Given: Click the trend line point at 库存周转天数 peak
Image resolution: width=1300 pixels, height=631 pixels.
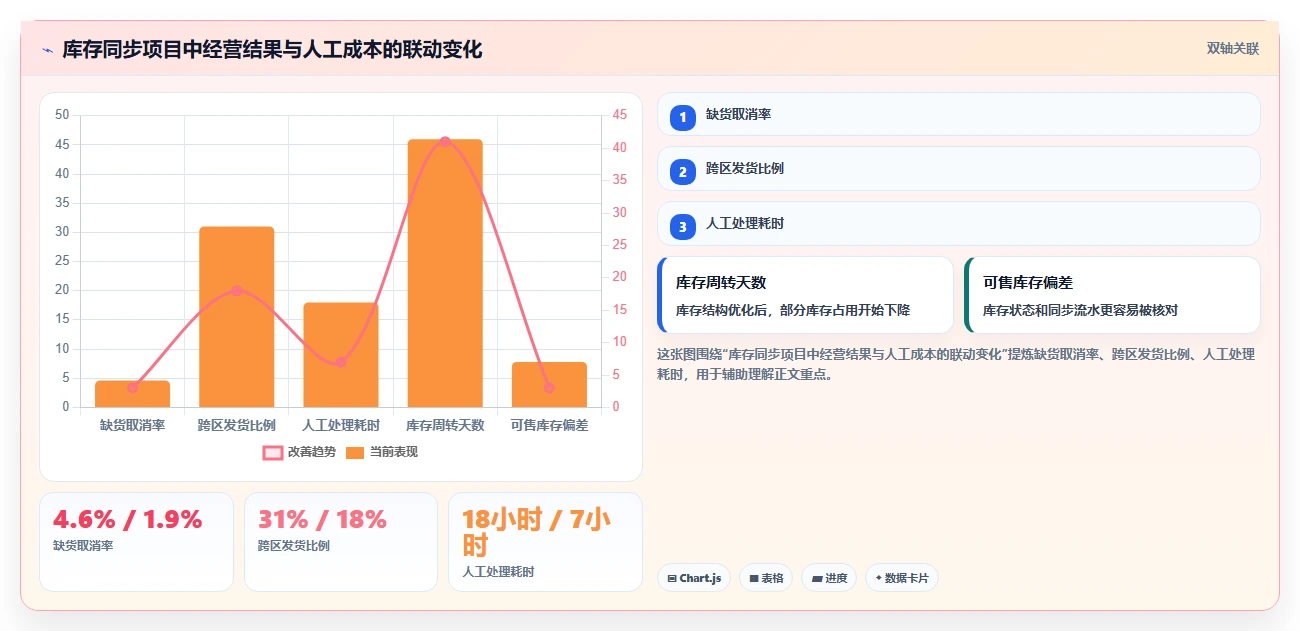Looking at the screenshot, I should (x=445, y=141).
